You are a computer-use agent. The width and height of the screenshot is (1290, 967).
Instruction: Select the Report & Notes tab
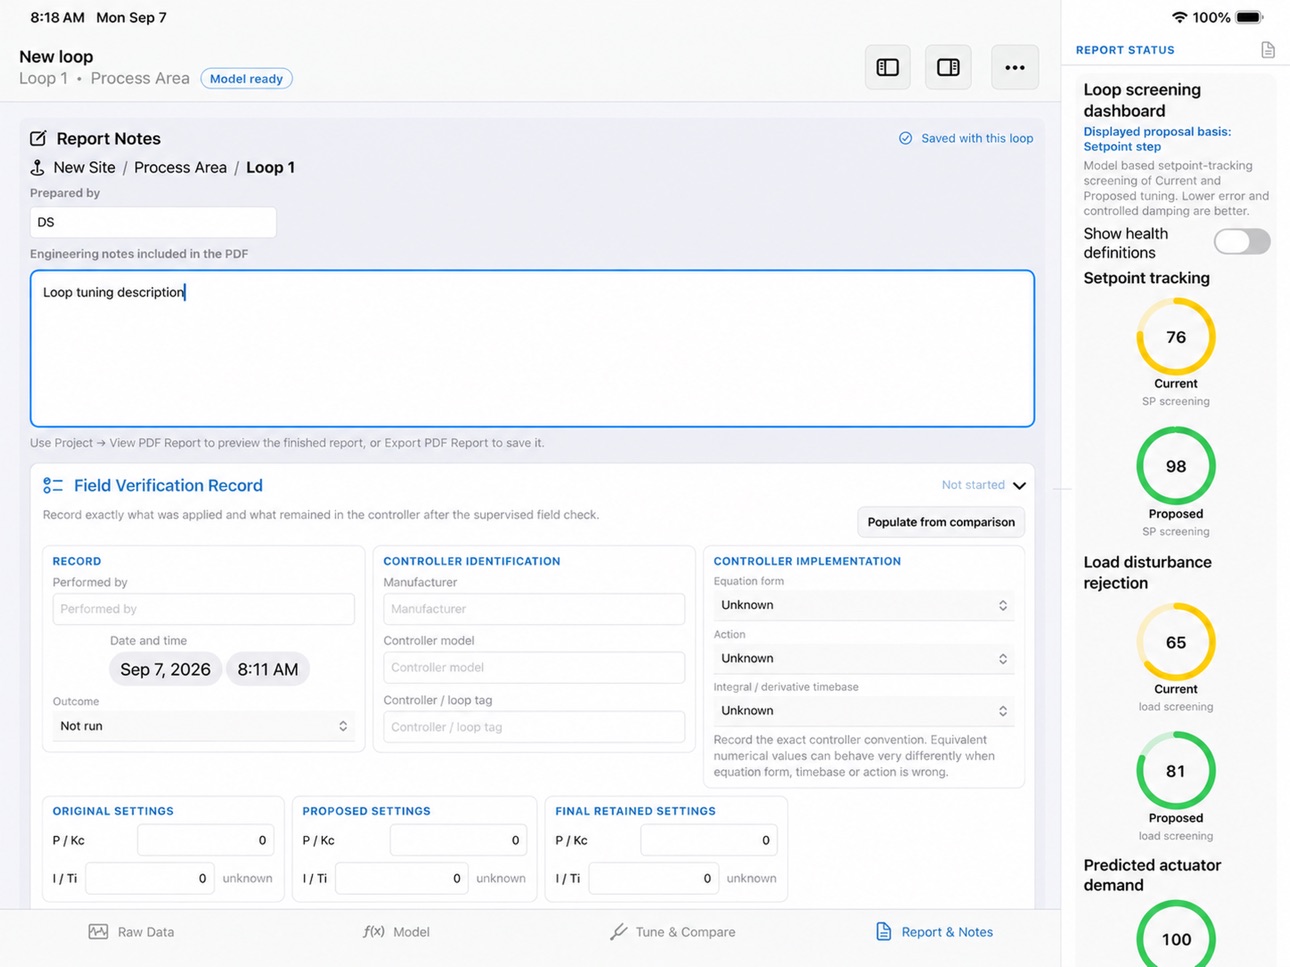935,932
